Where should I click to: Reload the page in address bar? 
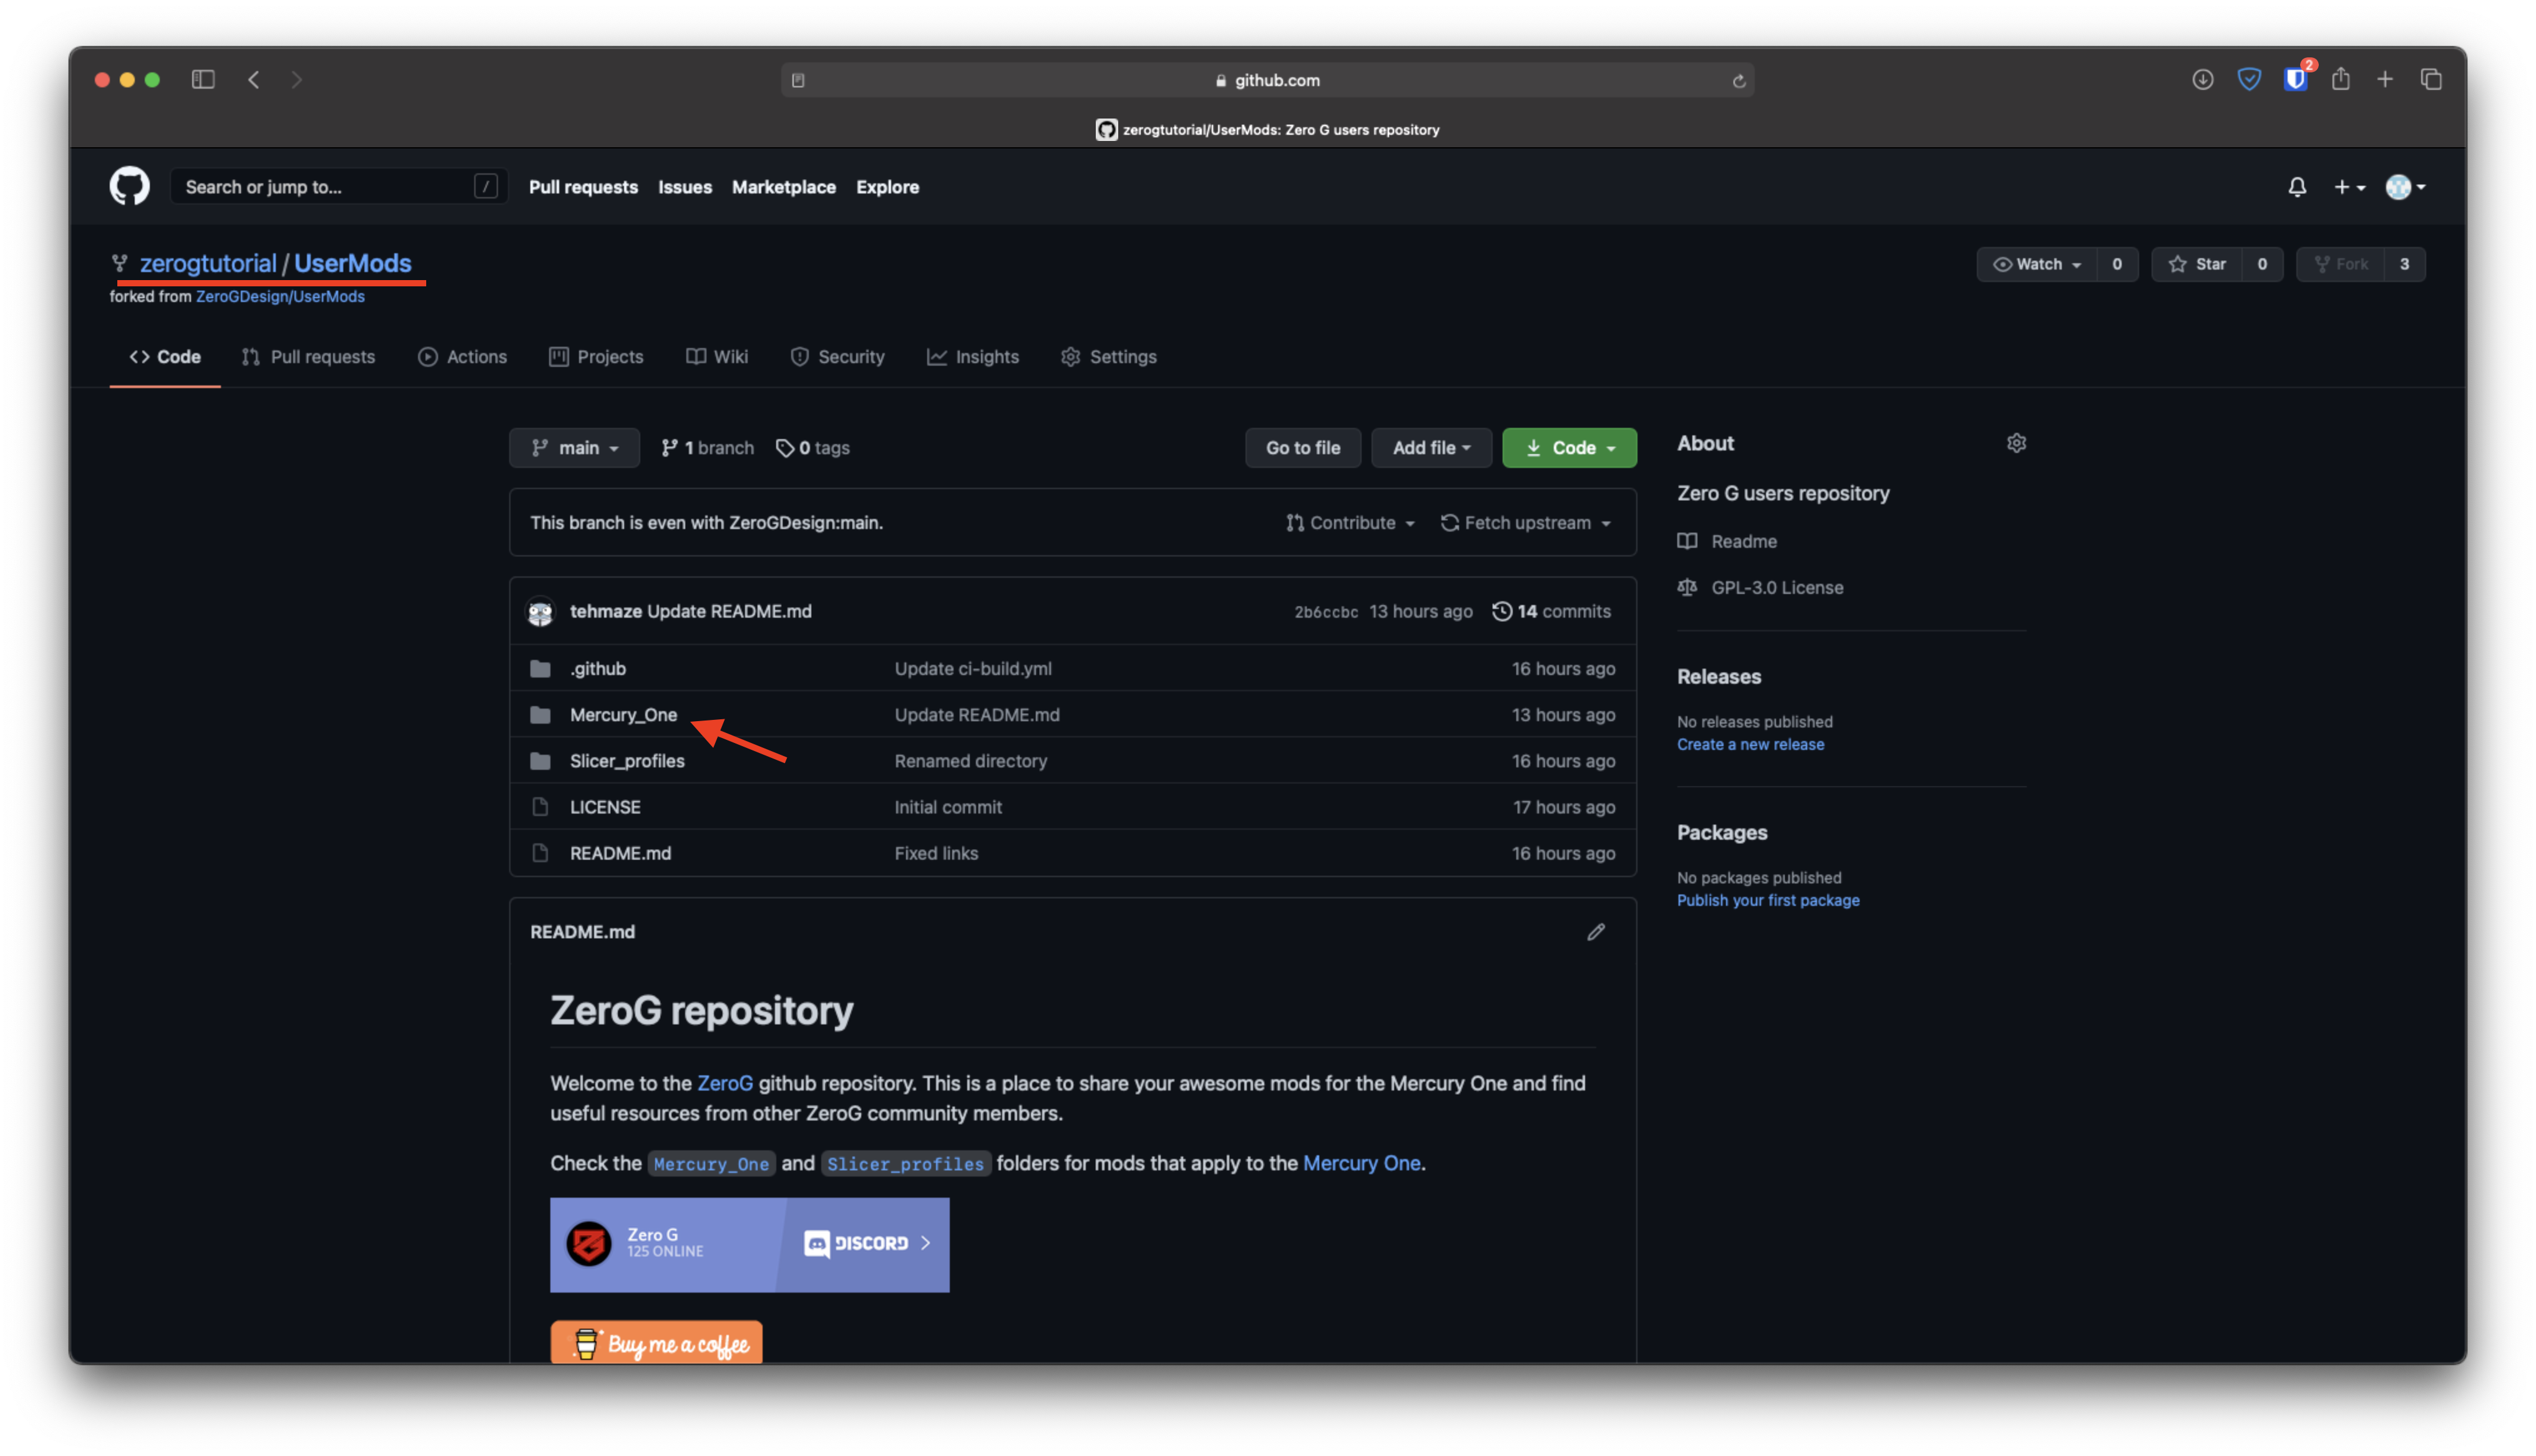pyautogui.click(x=1738, y=80)
